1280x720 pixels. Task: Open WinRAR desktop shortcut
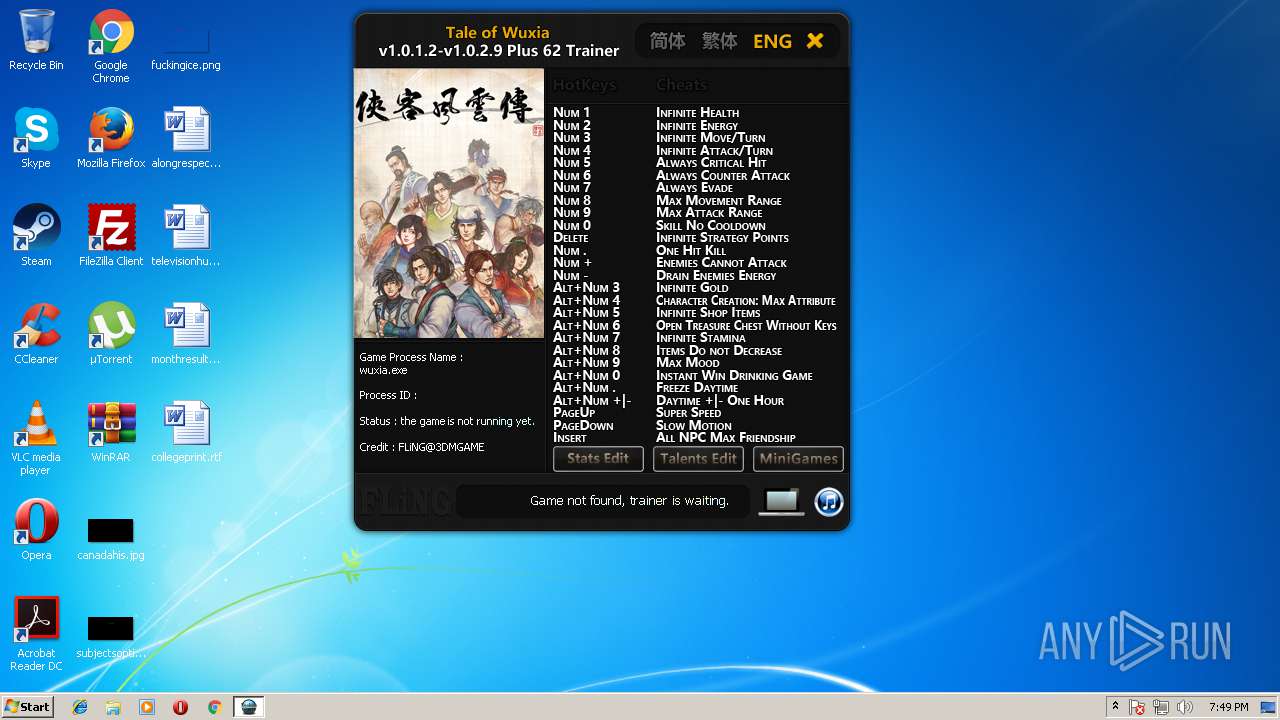[111, 432]
